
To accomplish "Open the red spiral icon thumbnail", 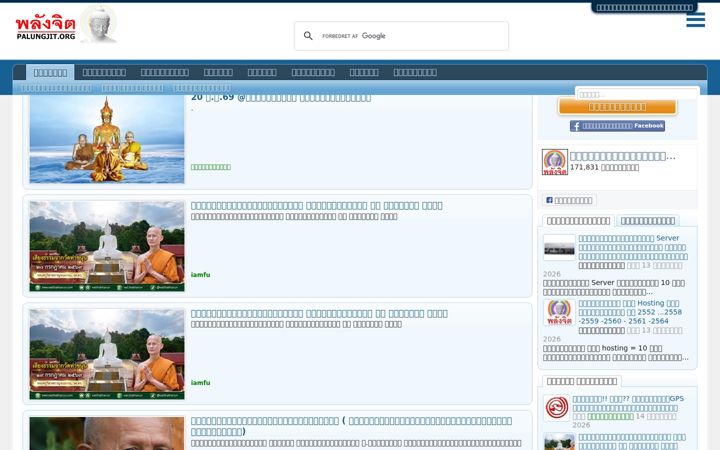I will point(556,408).
